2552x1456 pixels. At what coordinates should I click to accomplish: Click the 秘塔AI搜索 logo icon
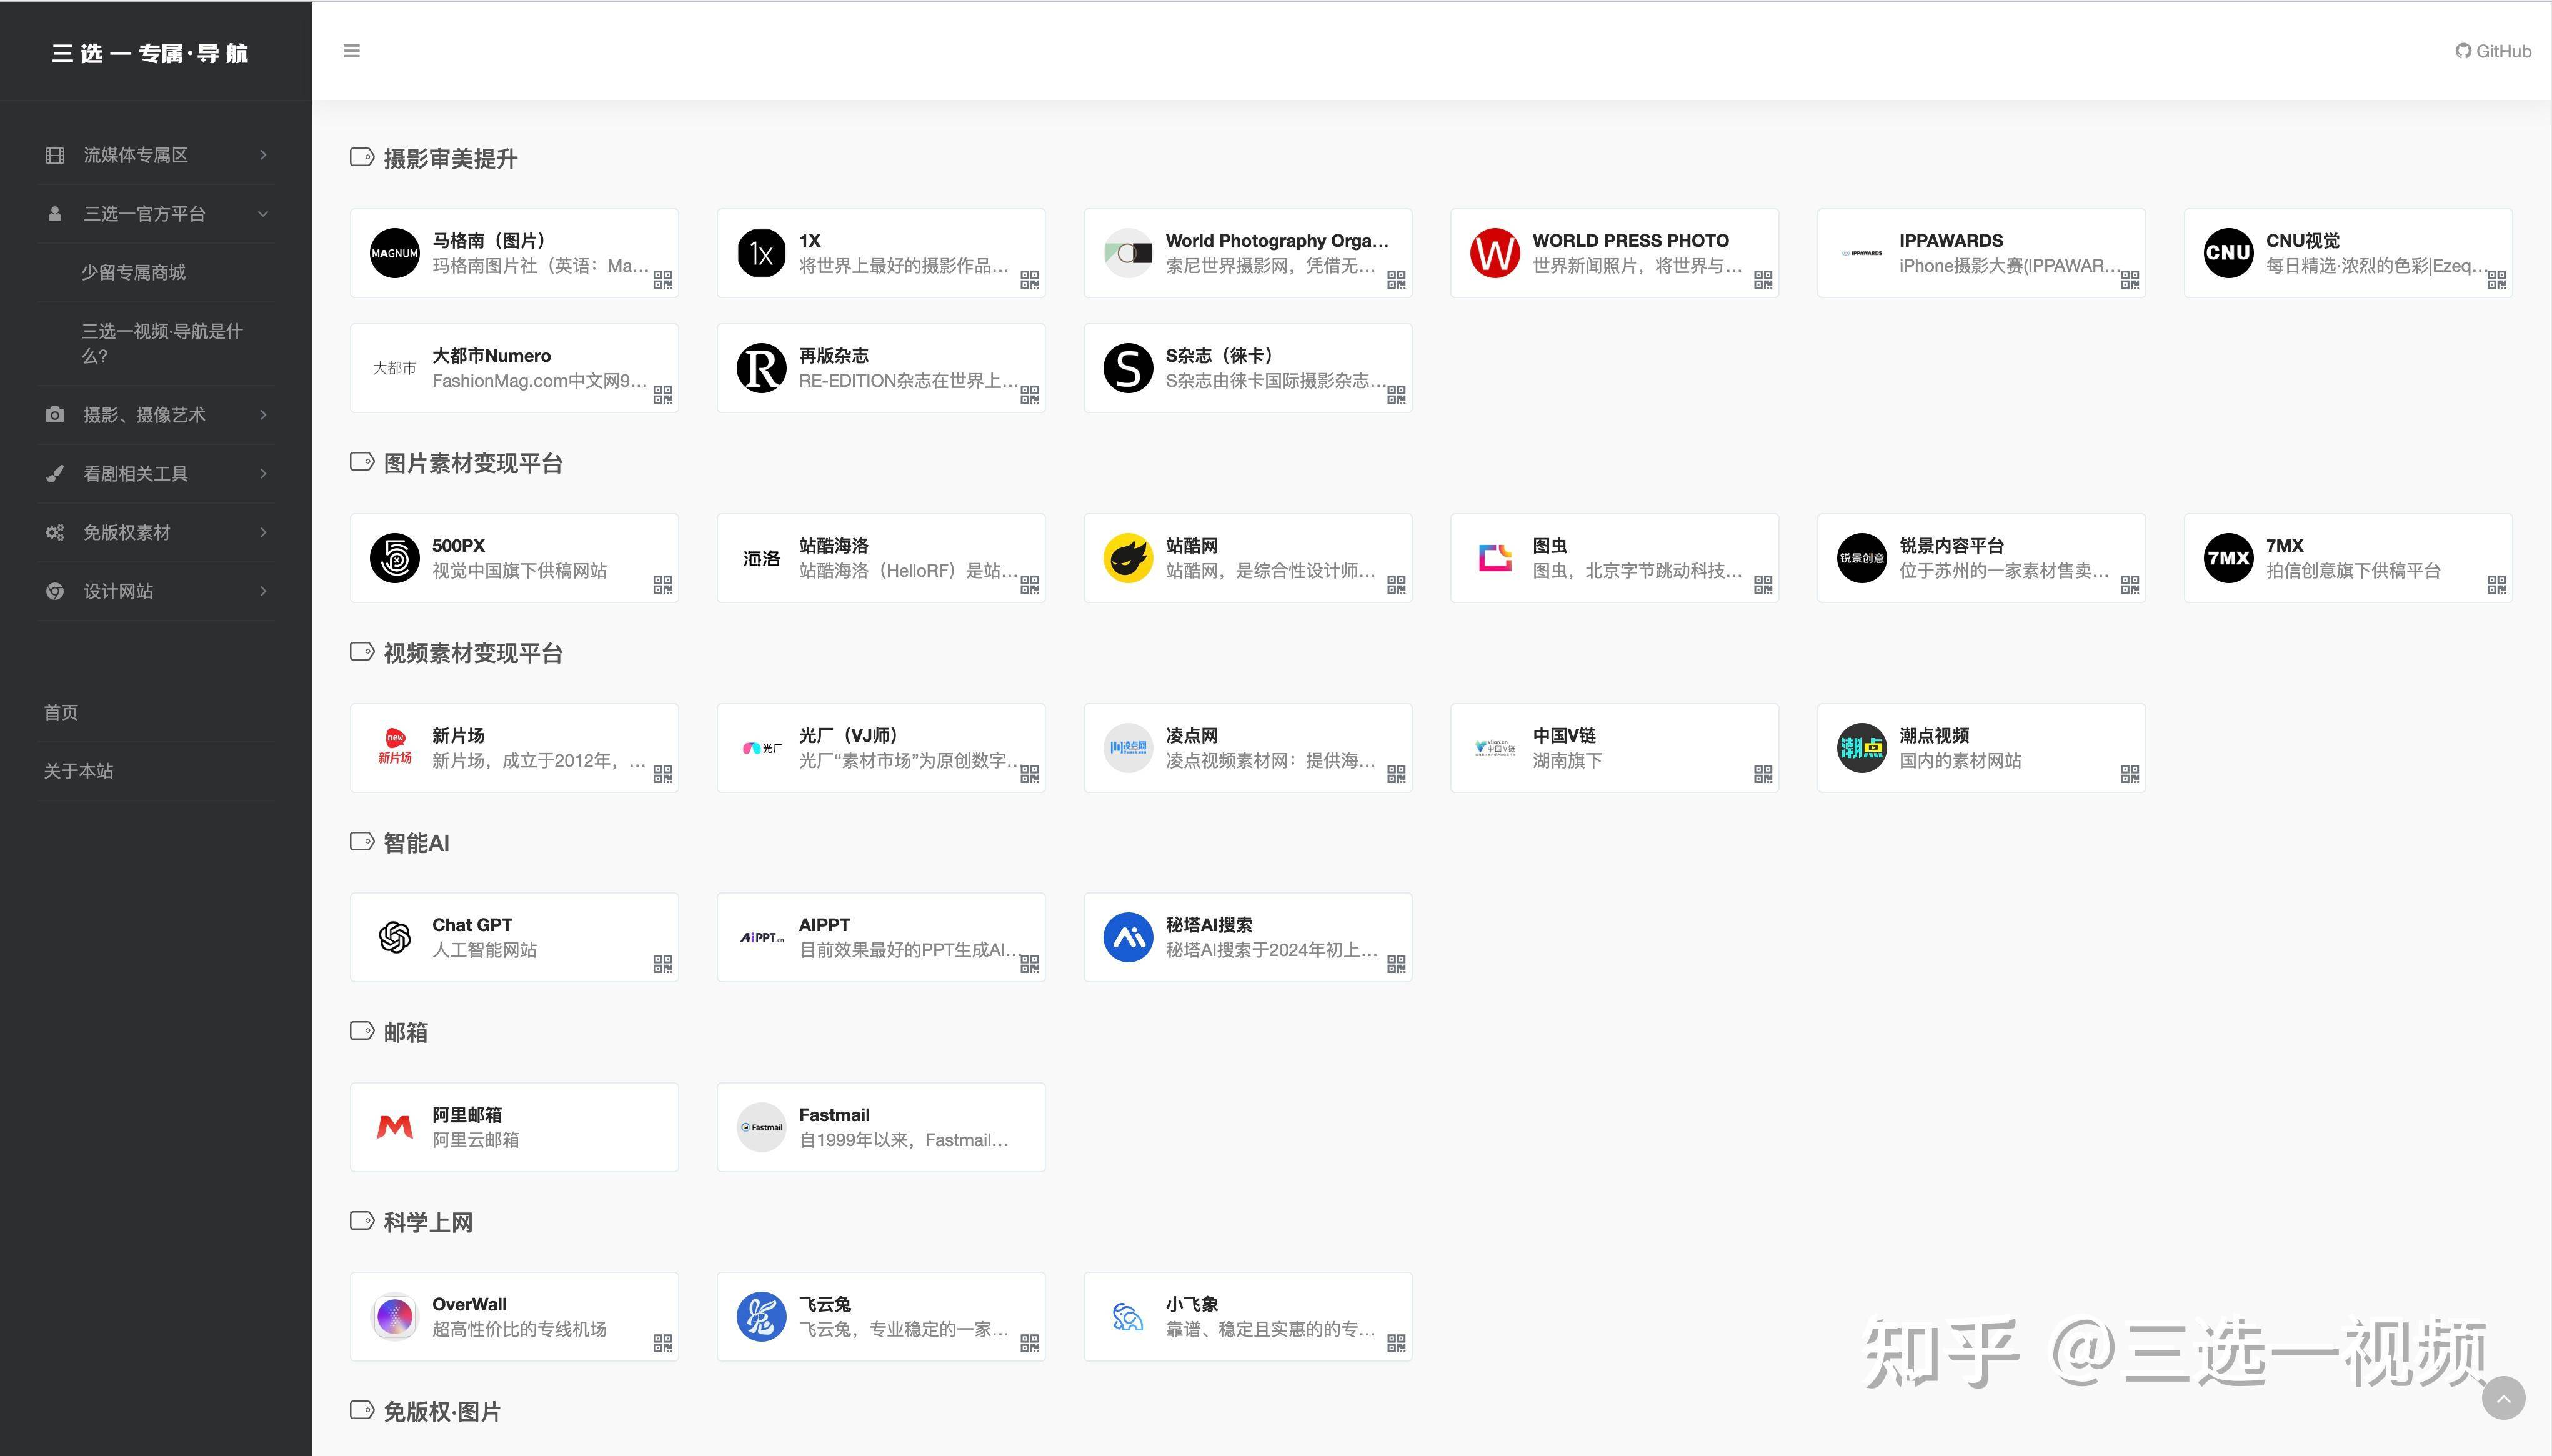[1128, 937]
